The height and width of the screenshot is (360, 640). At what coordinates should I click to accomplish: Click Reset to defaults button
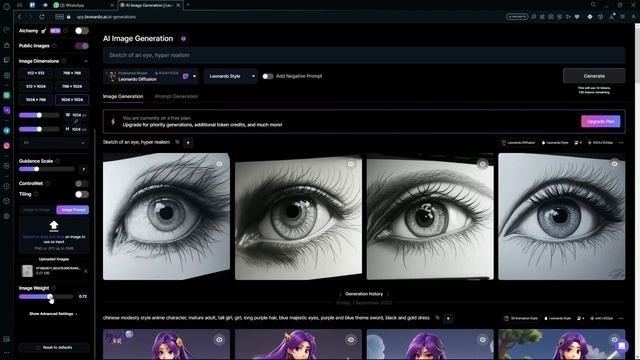(54, 347)
